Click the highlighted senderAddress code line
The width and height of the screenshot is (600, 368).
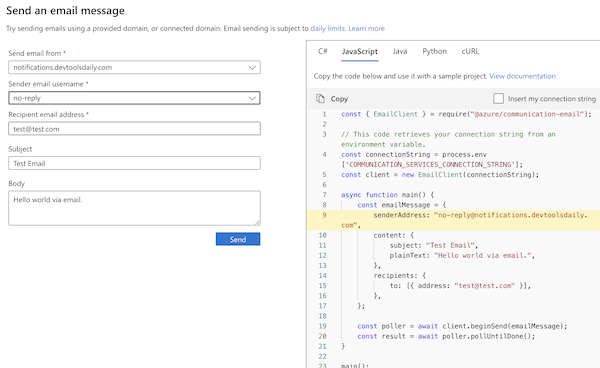(x=453, y=220)
